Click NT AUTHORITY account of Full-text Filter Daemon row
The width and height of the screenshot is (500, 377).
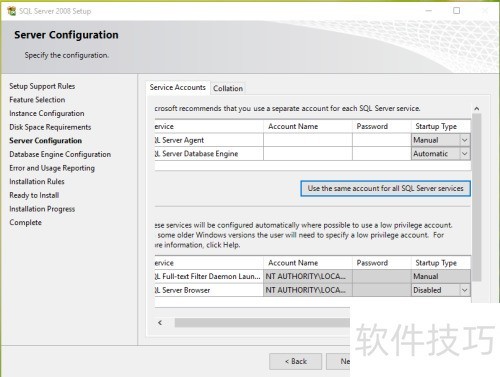point(308,276)
